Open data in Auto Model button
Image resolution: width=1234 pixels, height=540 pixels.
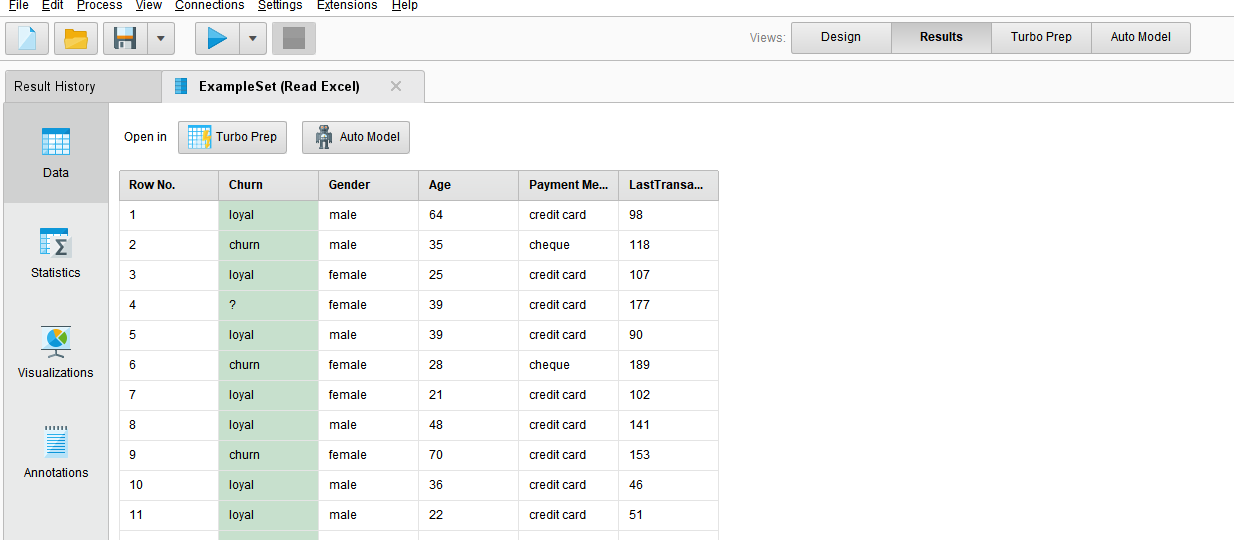coord(356,137)
